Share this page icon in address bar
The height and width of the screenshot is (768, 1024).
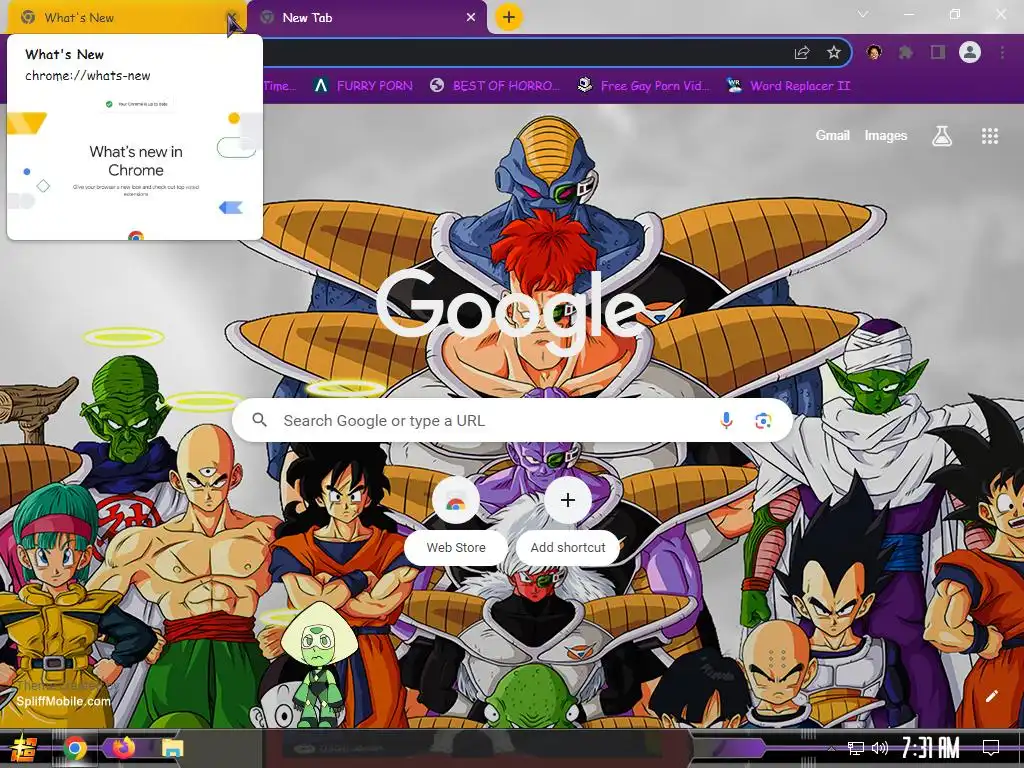coord(801,53)
